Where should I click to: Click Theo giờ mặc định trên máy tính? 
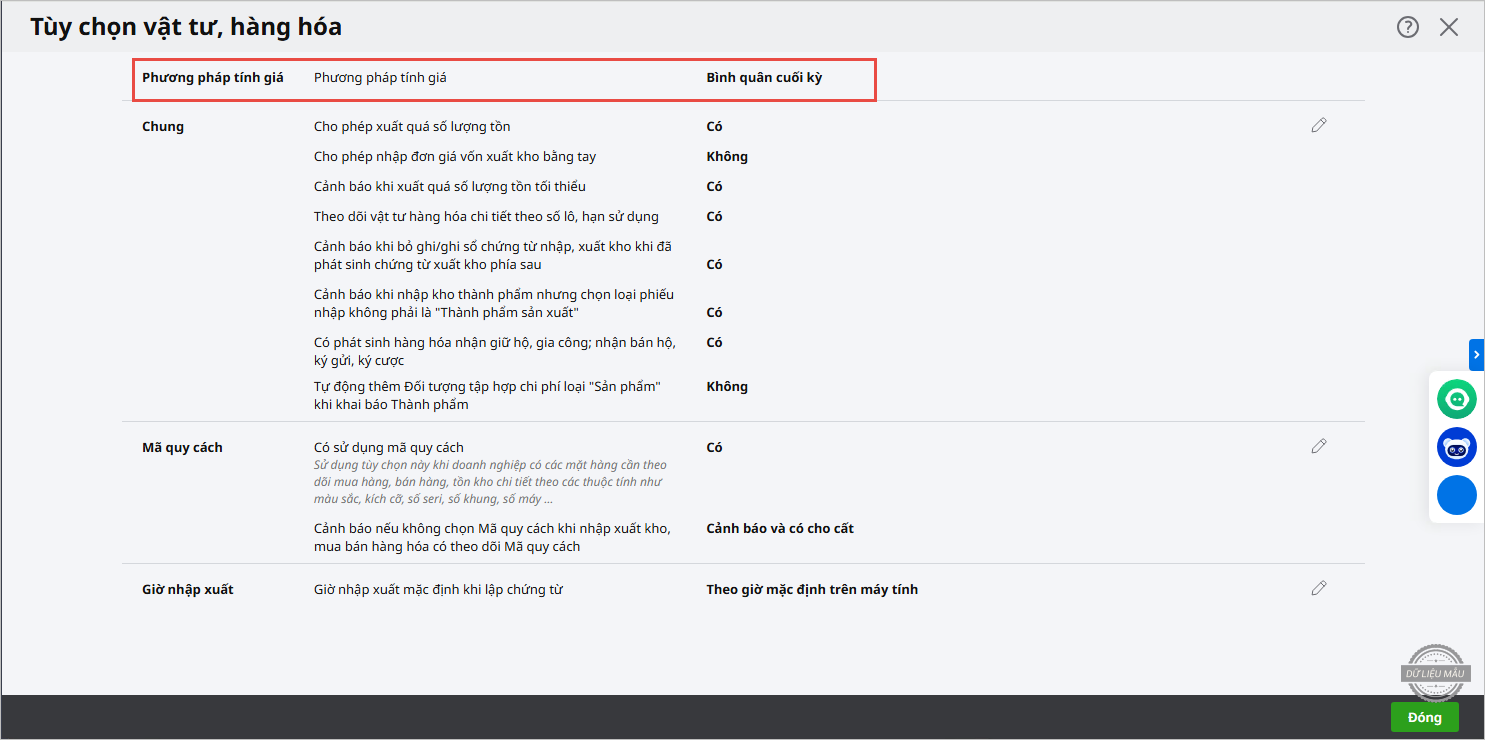pos(812,590)
